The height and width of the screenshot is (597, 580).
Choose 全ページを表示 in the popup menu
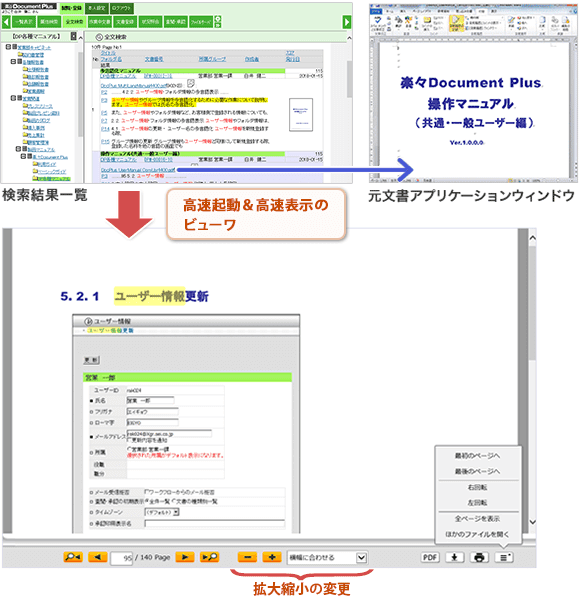(478, 519)
